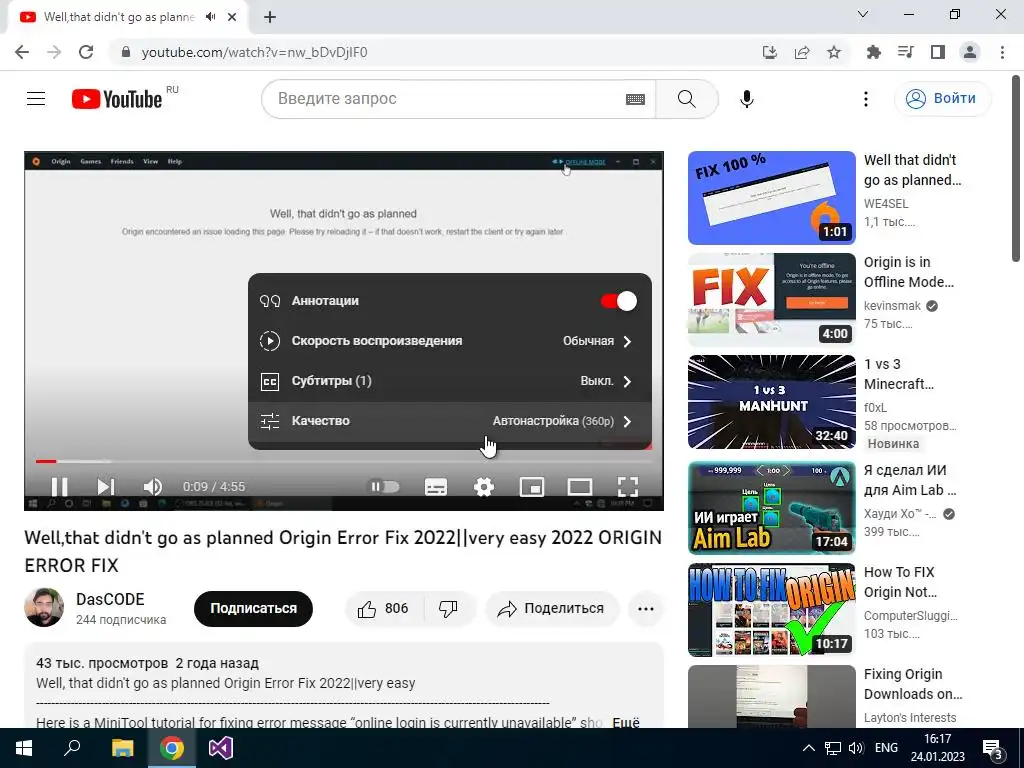Screen dimensions: 1024x768
Task: Open Скорость воспроизведения submenu
Action: click(450, 341)
